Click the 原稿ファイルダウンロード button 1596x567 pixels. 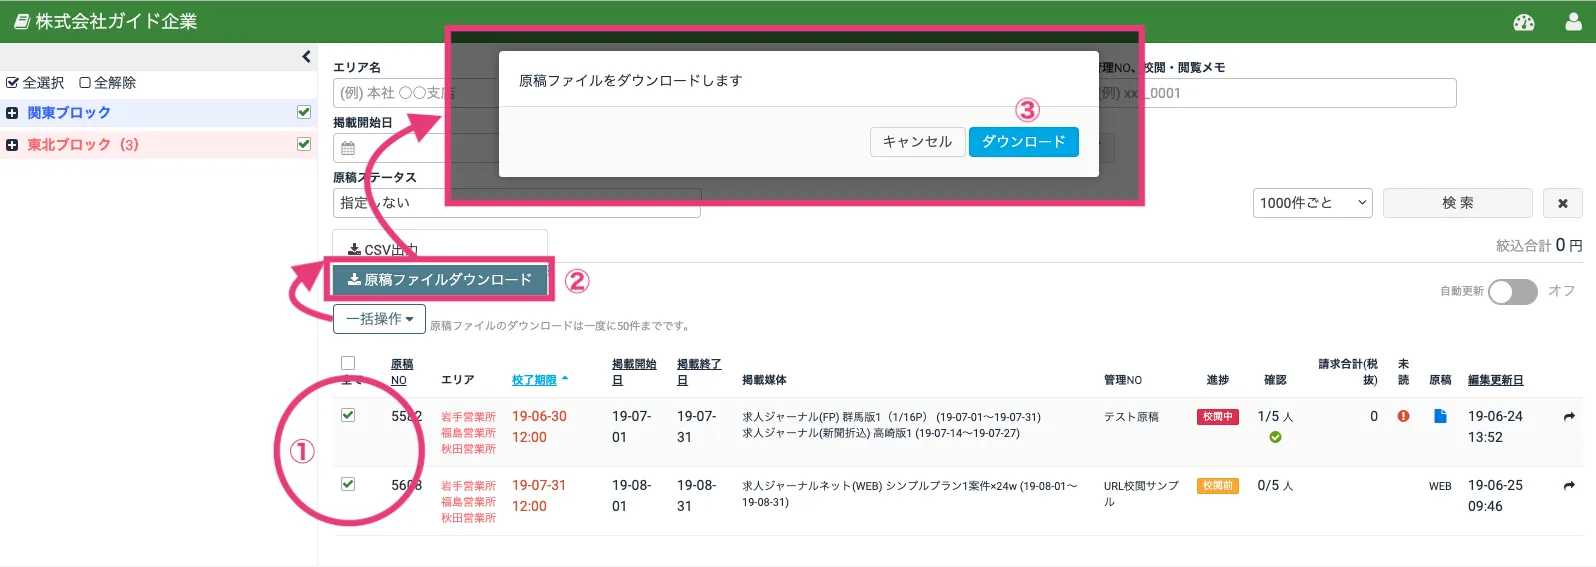coord(440,280)
